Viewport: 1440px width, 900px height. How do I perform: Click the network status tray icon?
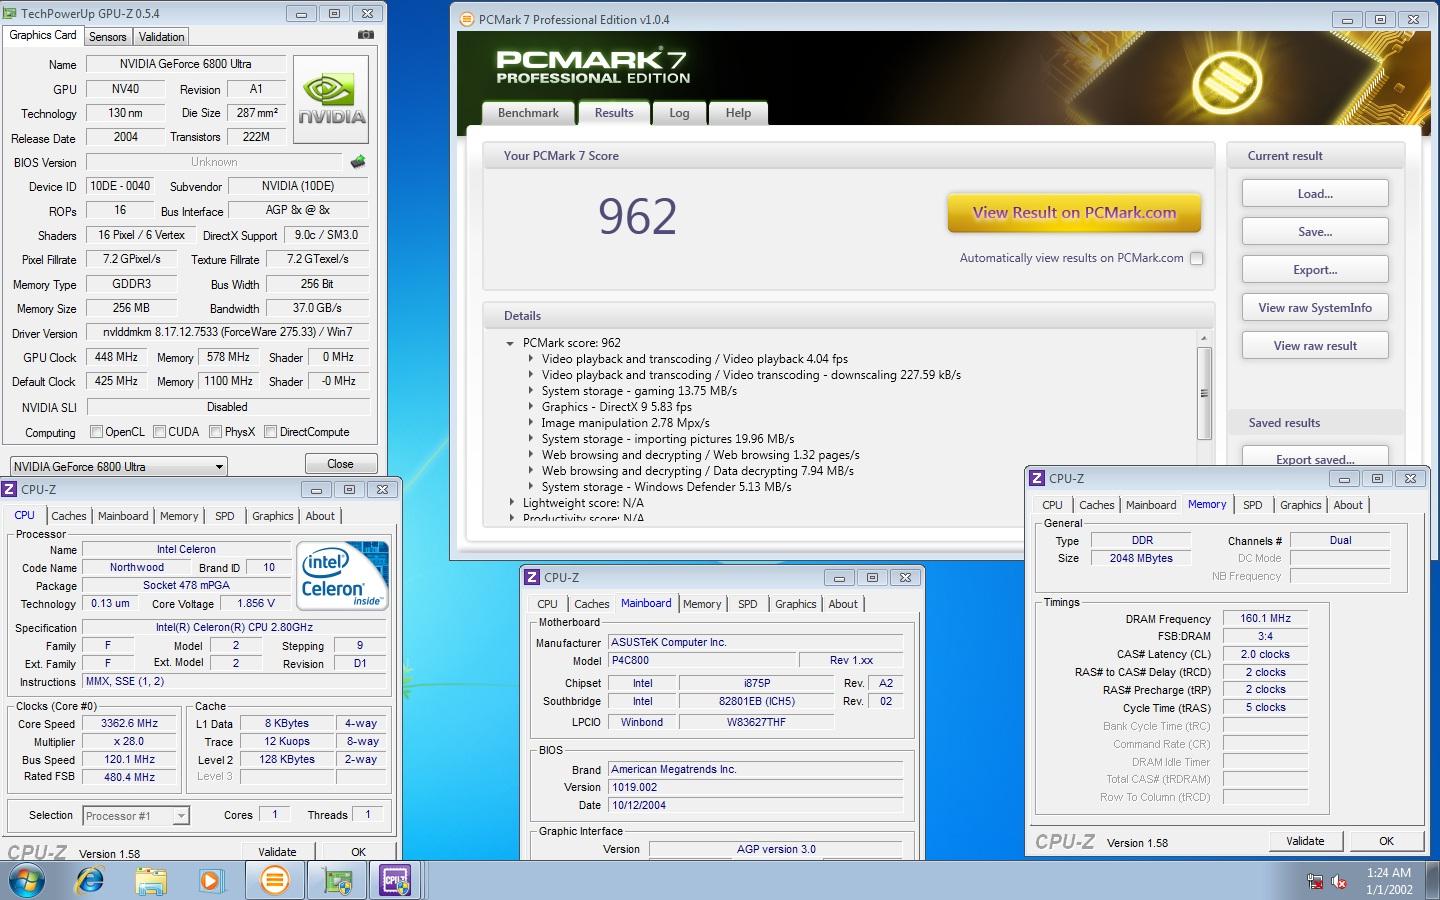click(x=1315, y=881)
